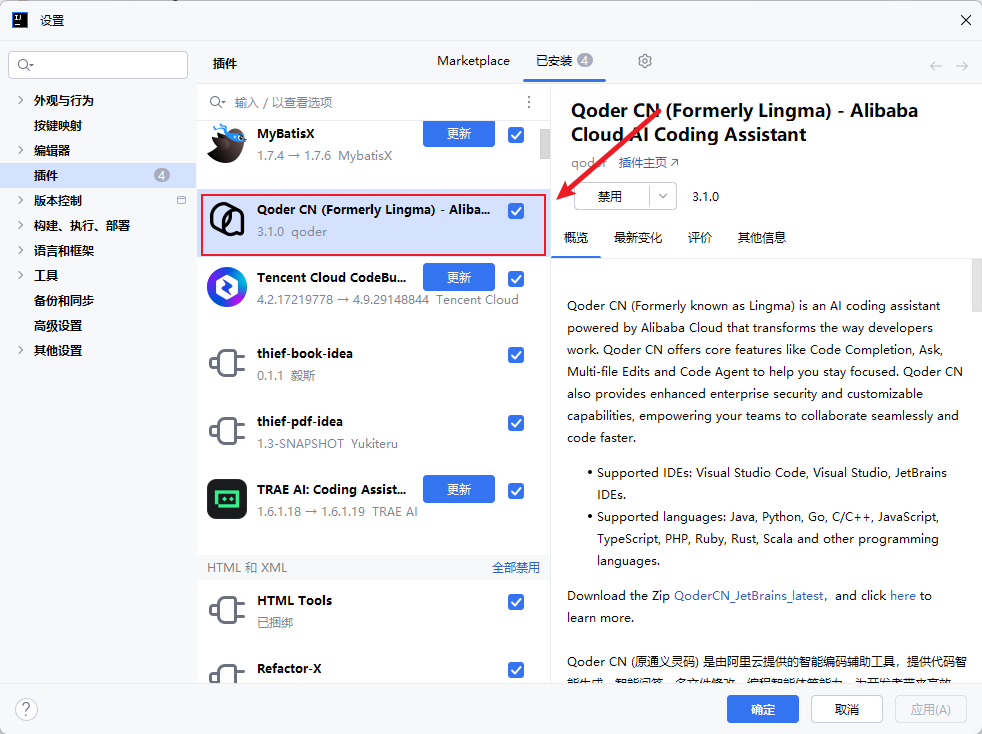Select the Refactor-X plugin name
Viewport: 982px width, 734px height.
pyautogui.click(x=289, y=668)
